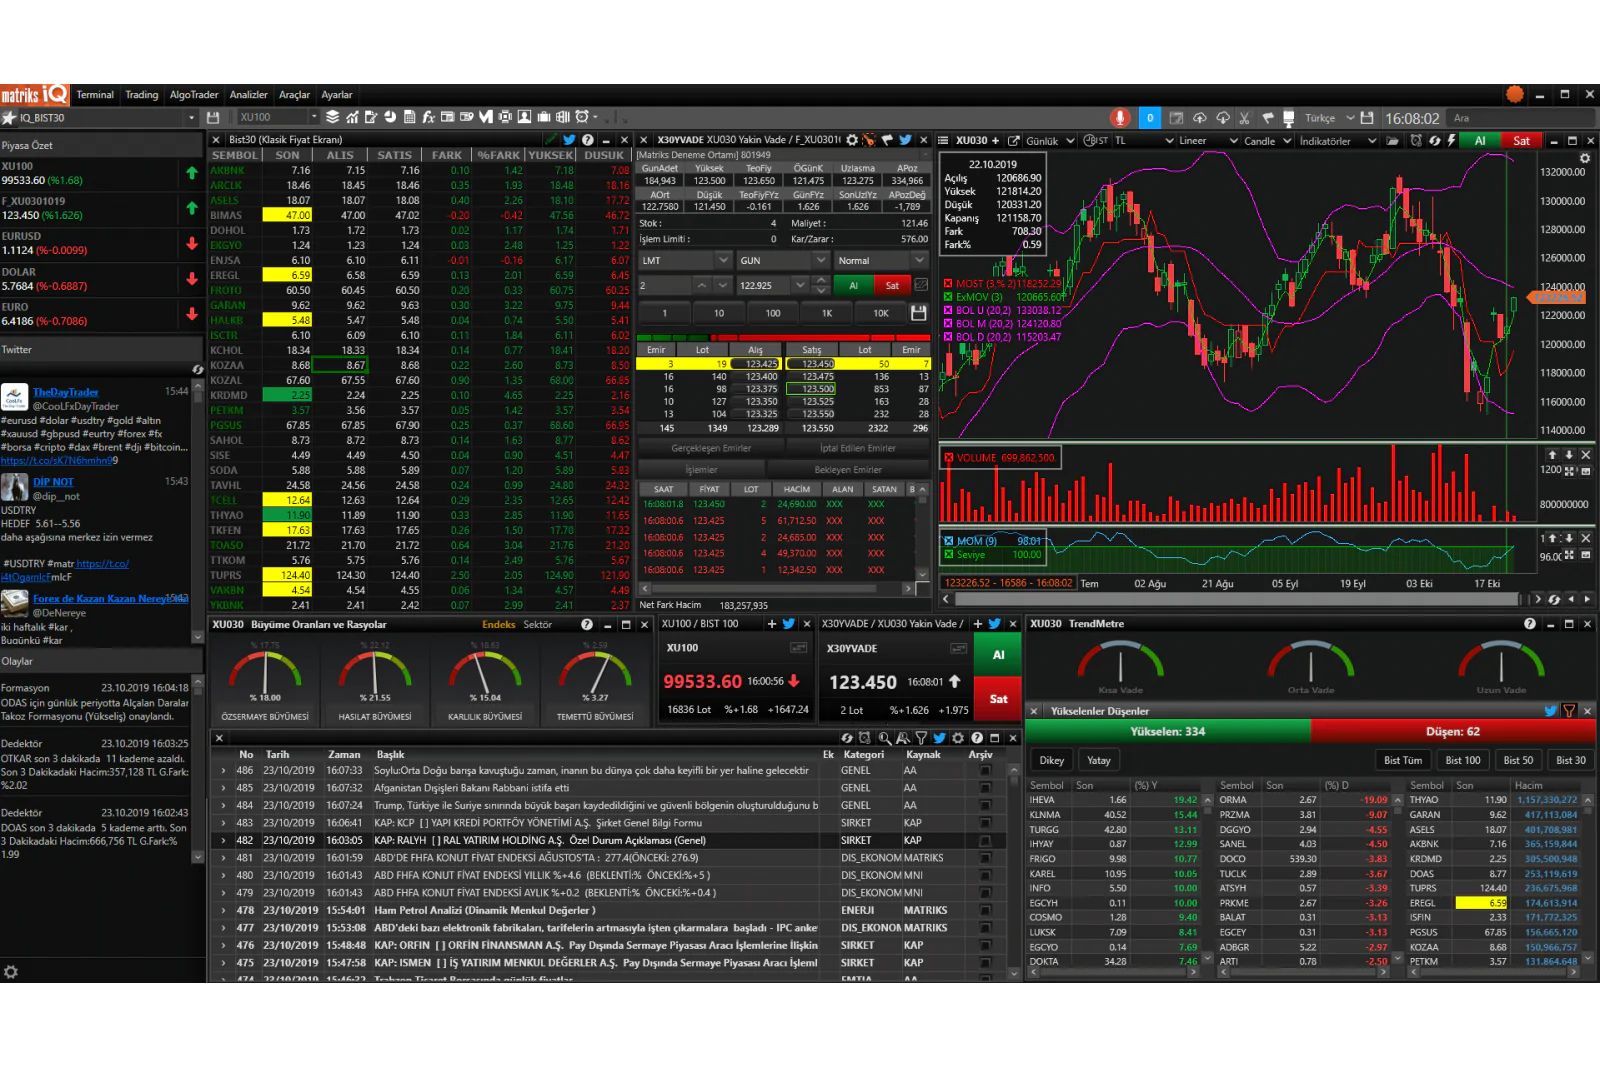Open the LMT order type dropdown
Screen dimensions: 1600x1067
[685, 260]
